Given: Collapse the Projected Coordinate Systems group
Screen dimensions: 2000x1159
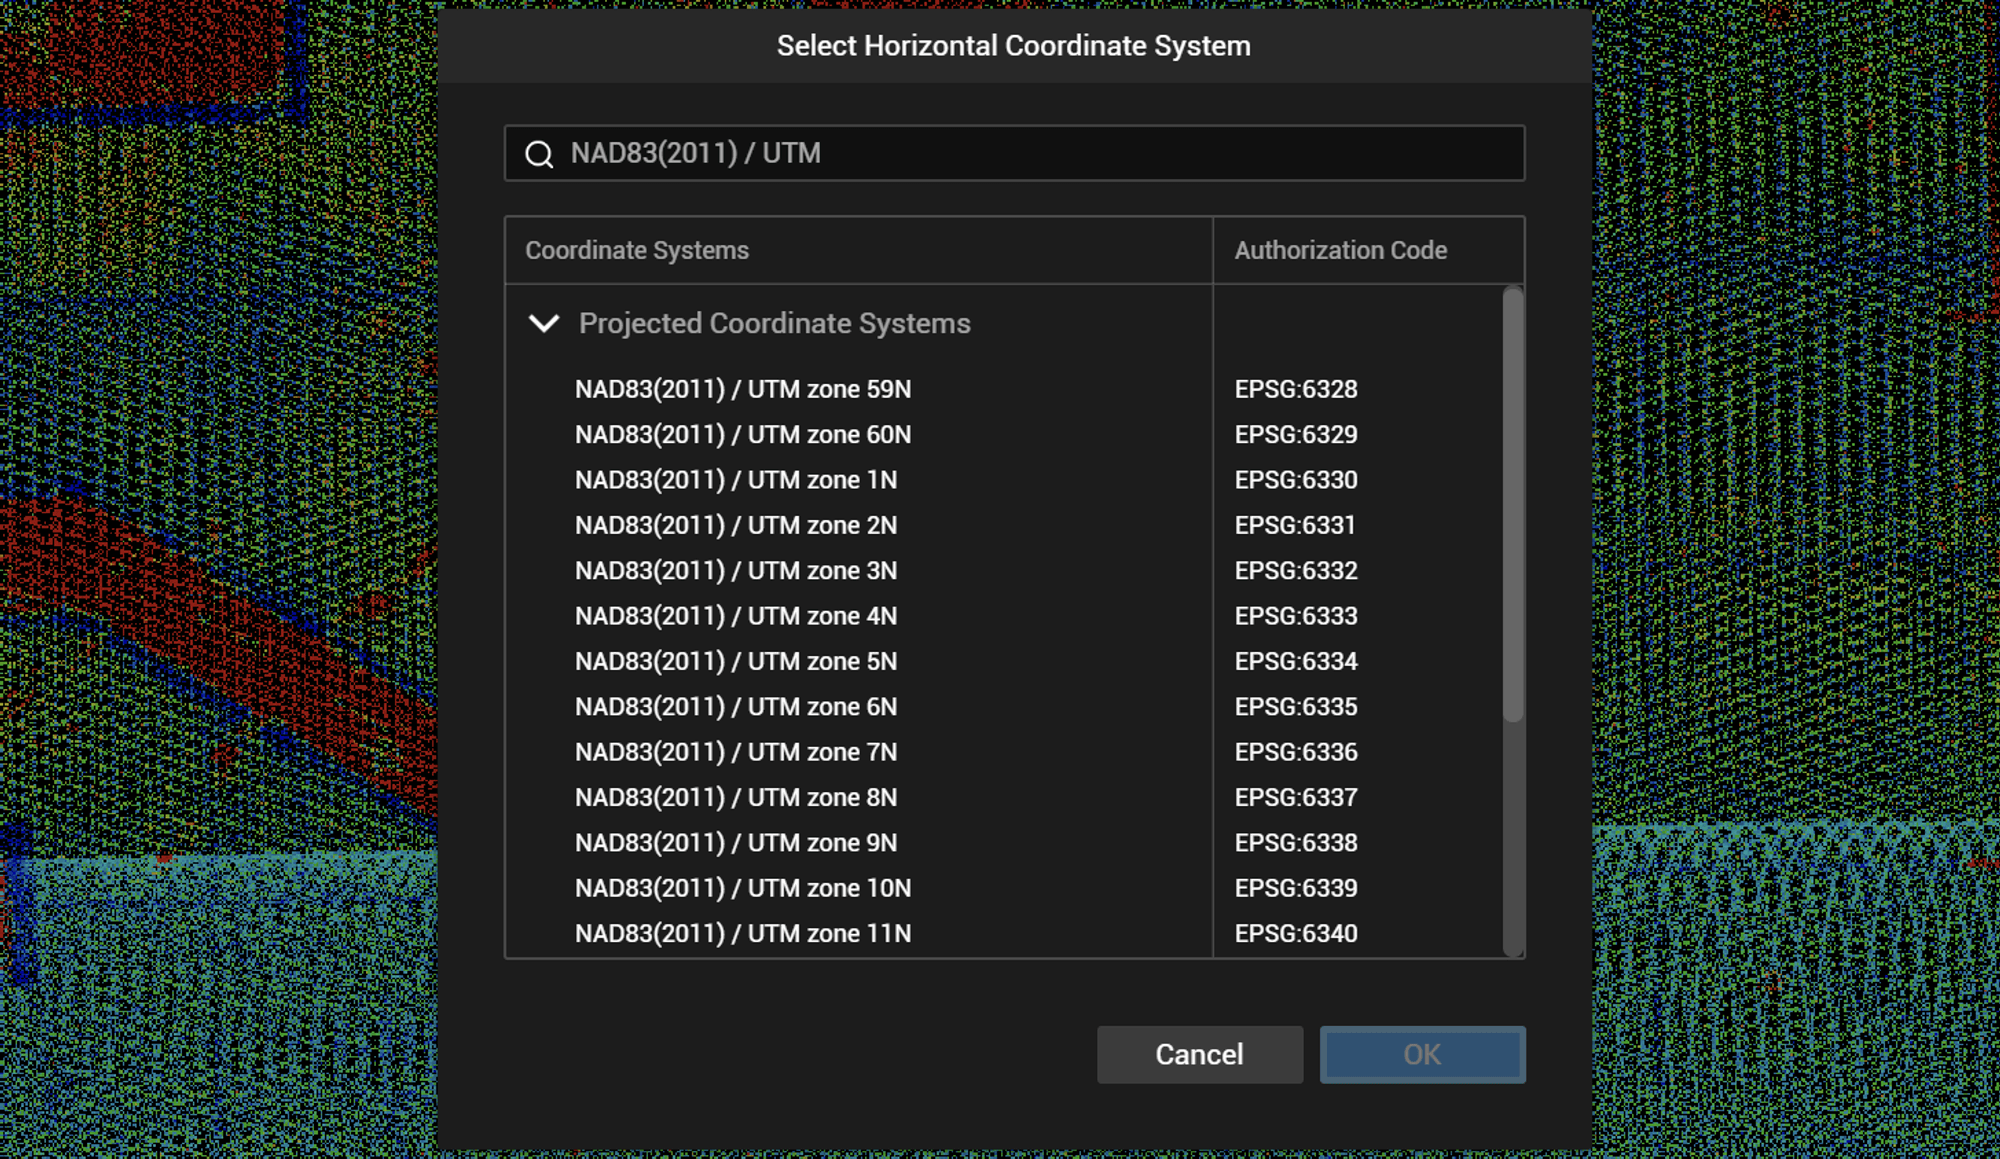Looking at the screenshot, I should (x=544, y=323).
